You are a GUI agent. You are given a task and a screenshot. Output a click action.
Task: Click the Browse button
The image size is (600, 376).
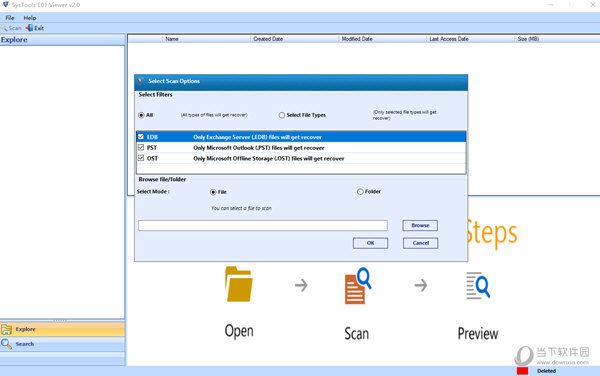[420, 225]
